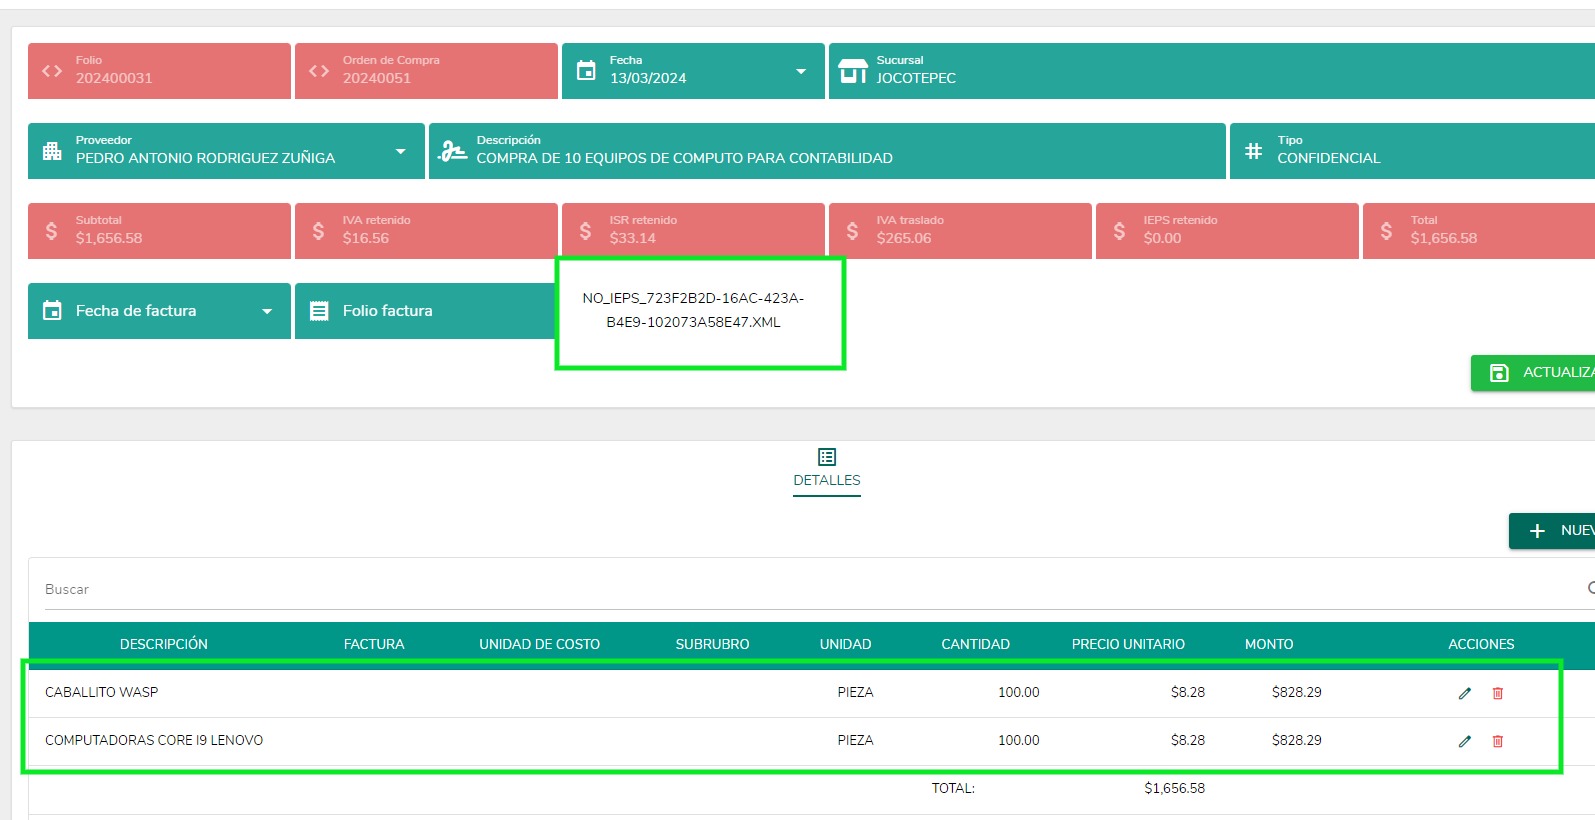This screenshot has width=1595, height=820.
Task: Click the Folio factura input field
Action: 425,311
